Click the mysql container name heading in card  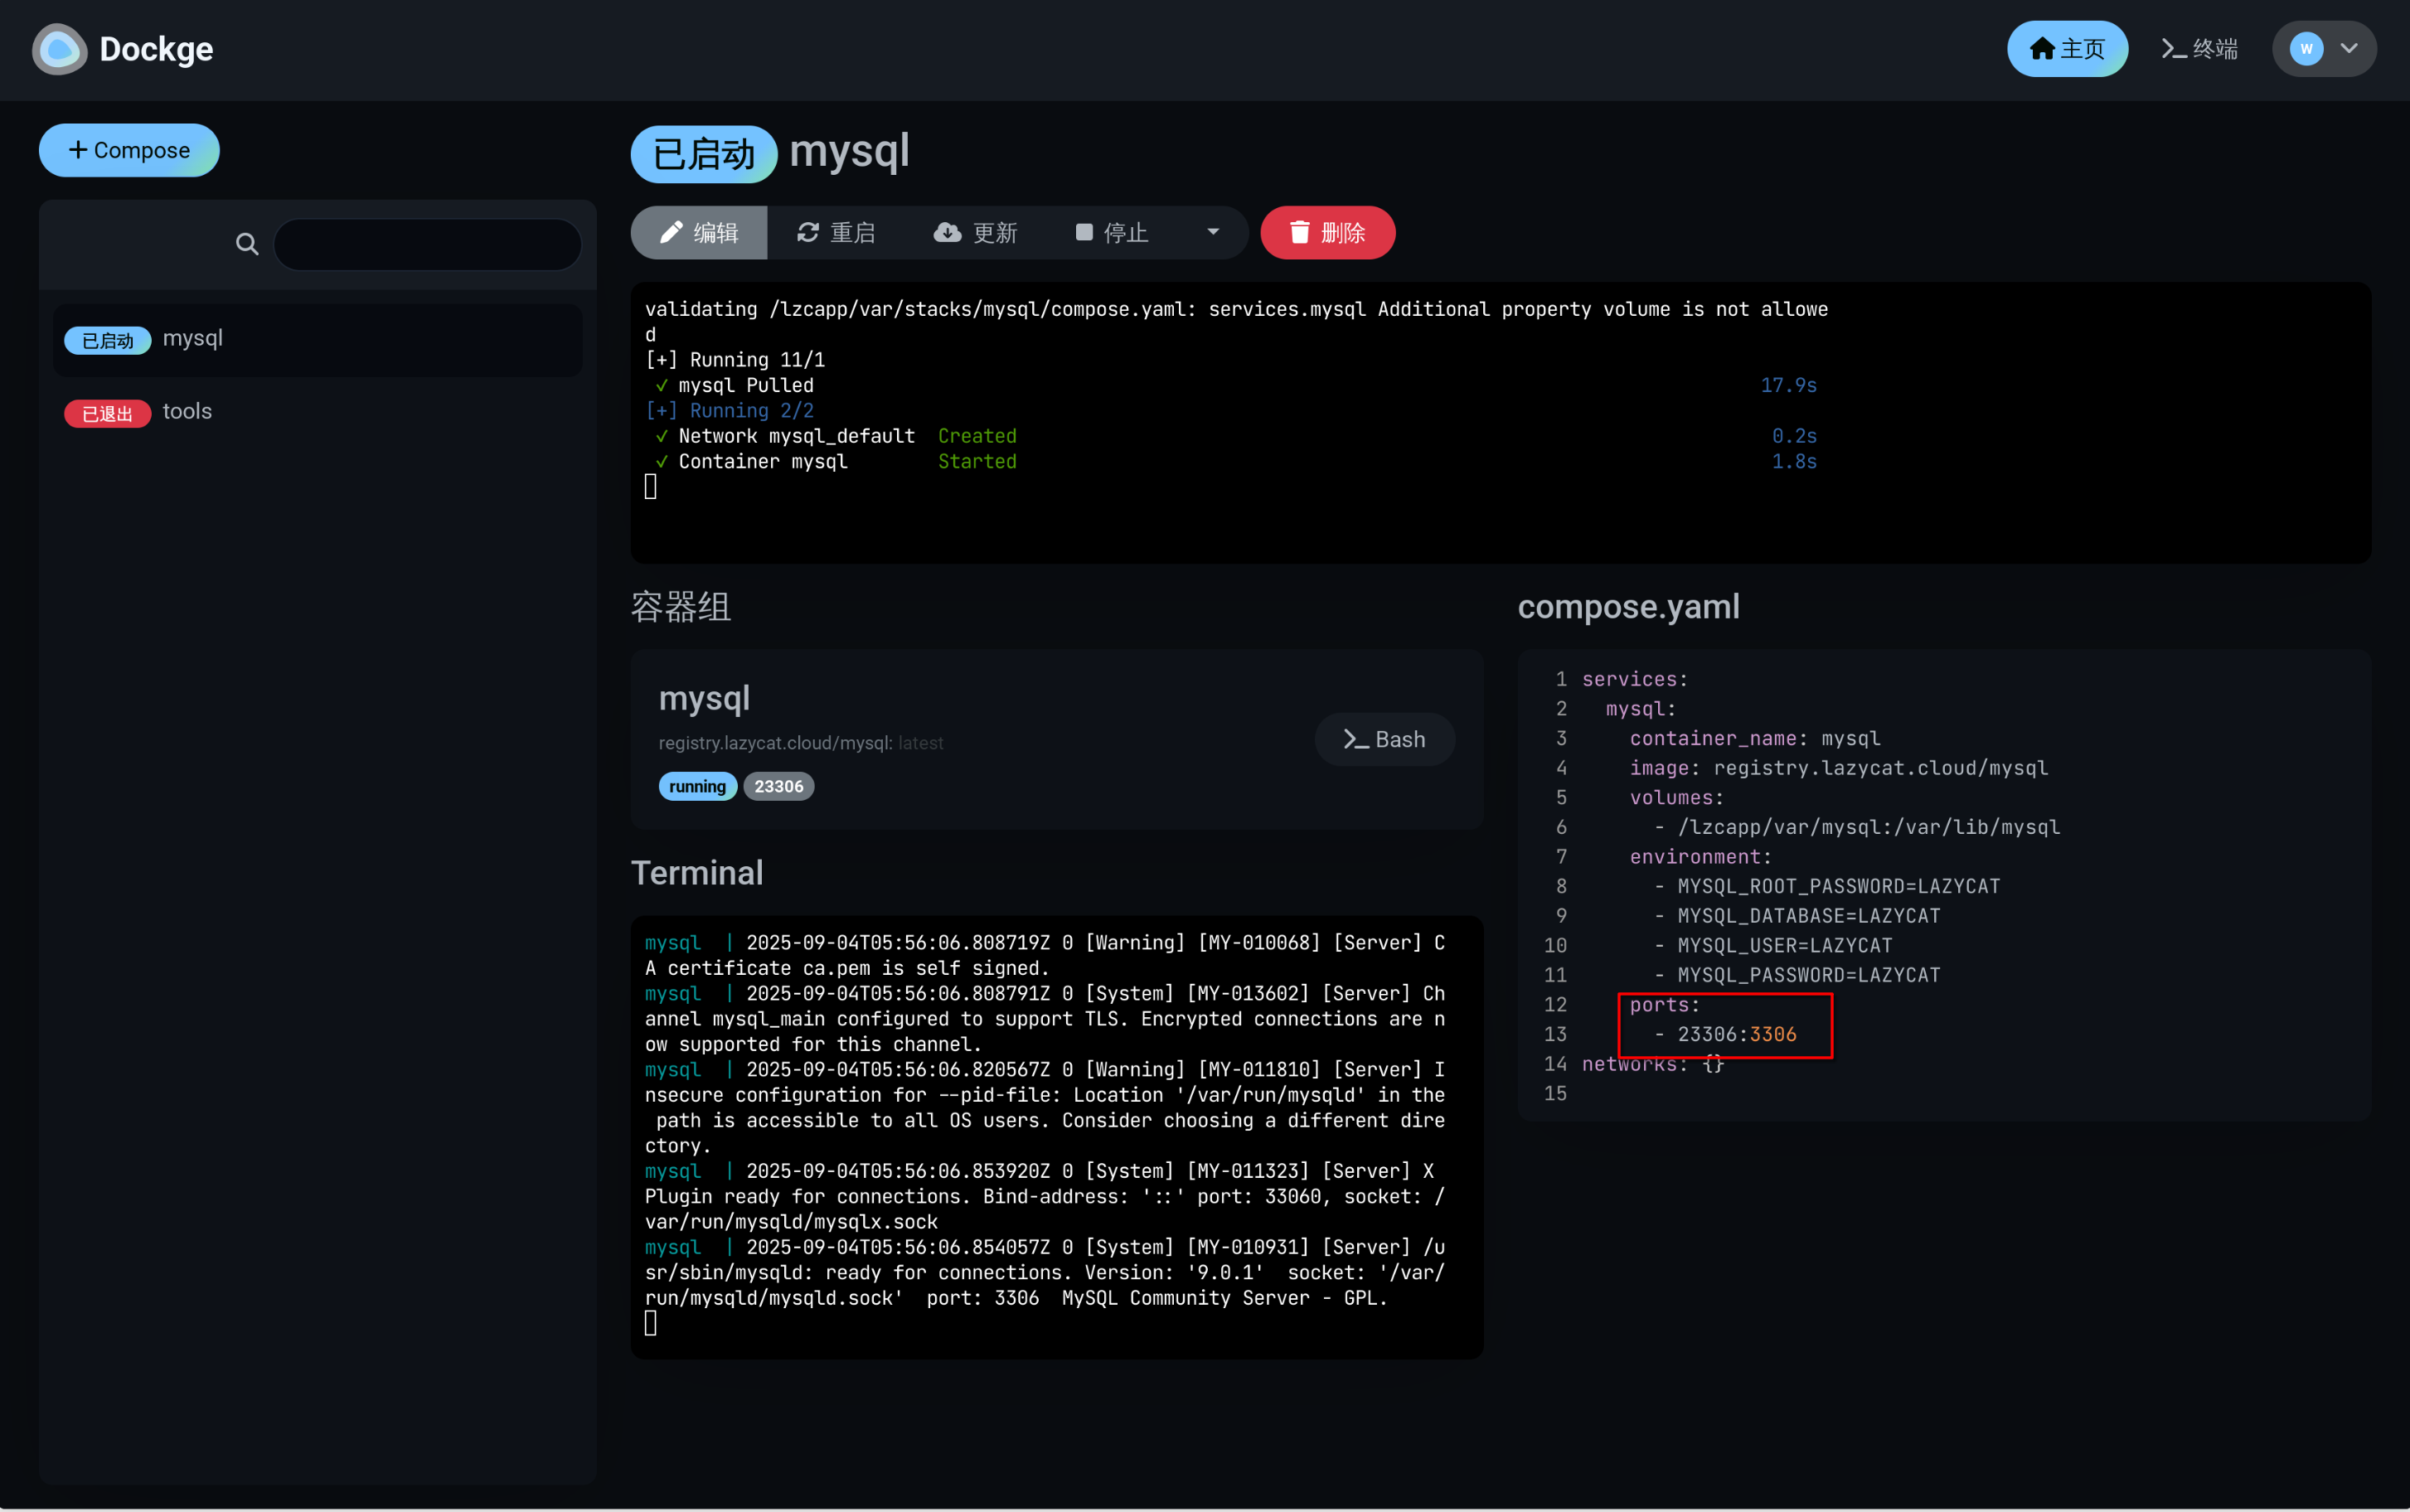(704, 698)
